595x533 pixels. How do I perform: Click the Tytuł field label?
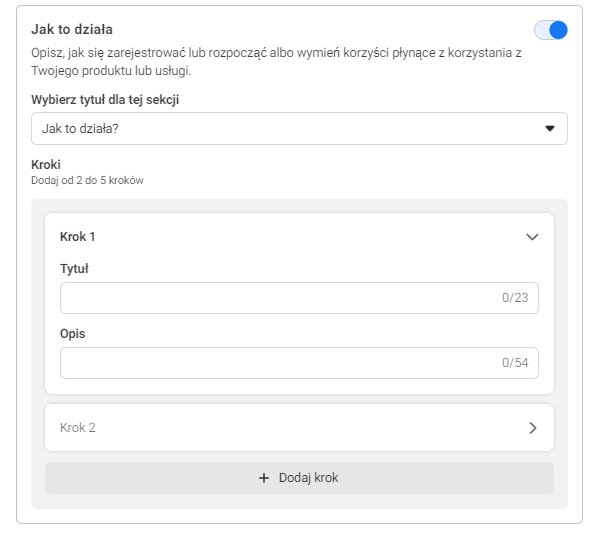point(74,269)
